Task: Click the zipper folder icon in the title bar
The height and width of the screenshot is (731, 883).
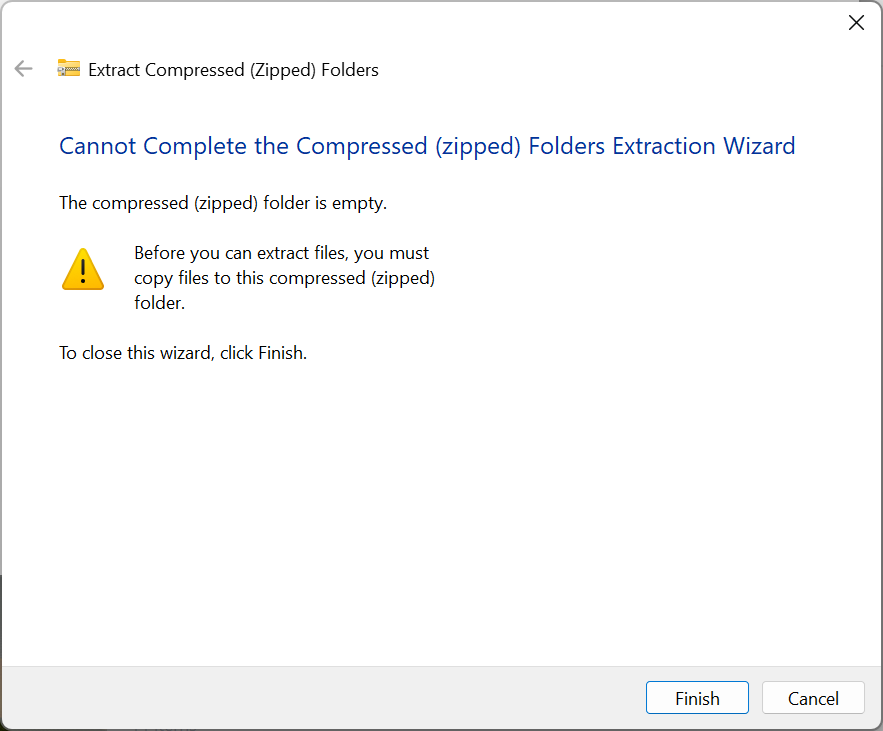Action: (69, 68)
